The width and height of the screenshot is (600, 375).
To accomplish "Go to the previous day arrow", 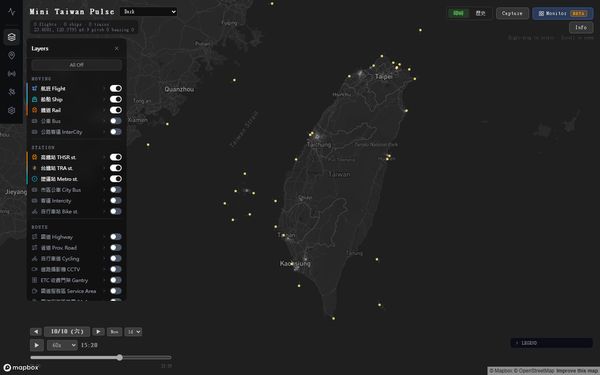I will pos(36,332).
